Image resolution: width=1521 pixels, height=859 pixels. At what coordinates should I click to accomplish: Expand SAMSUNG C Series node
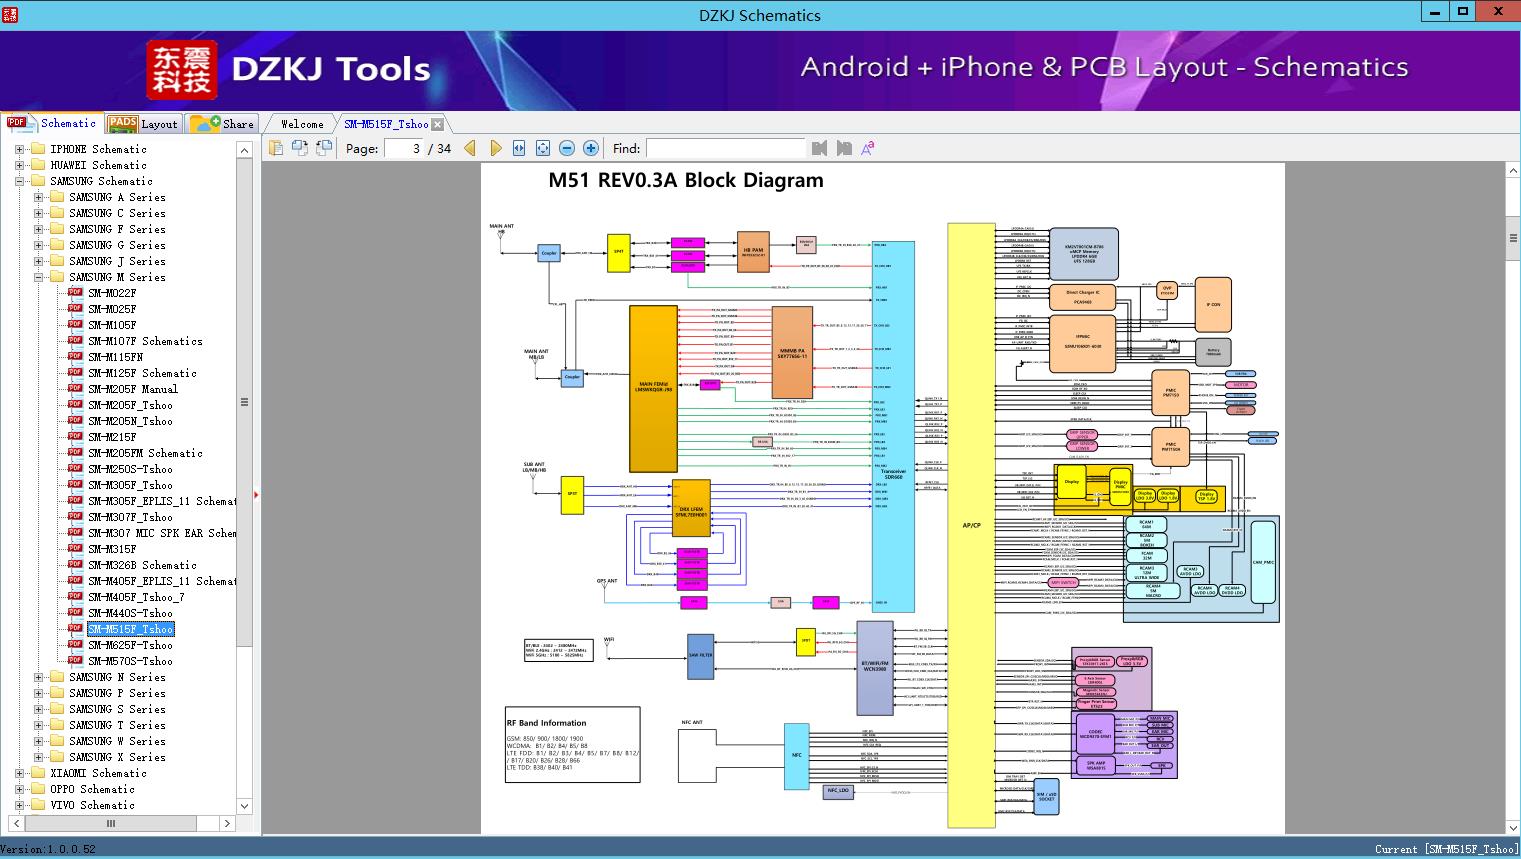point(38,213)
